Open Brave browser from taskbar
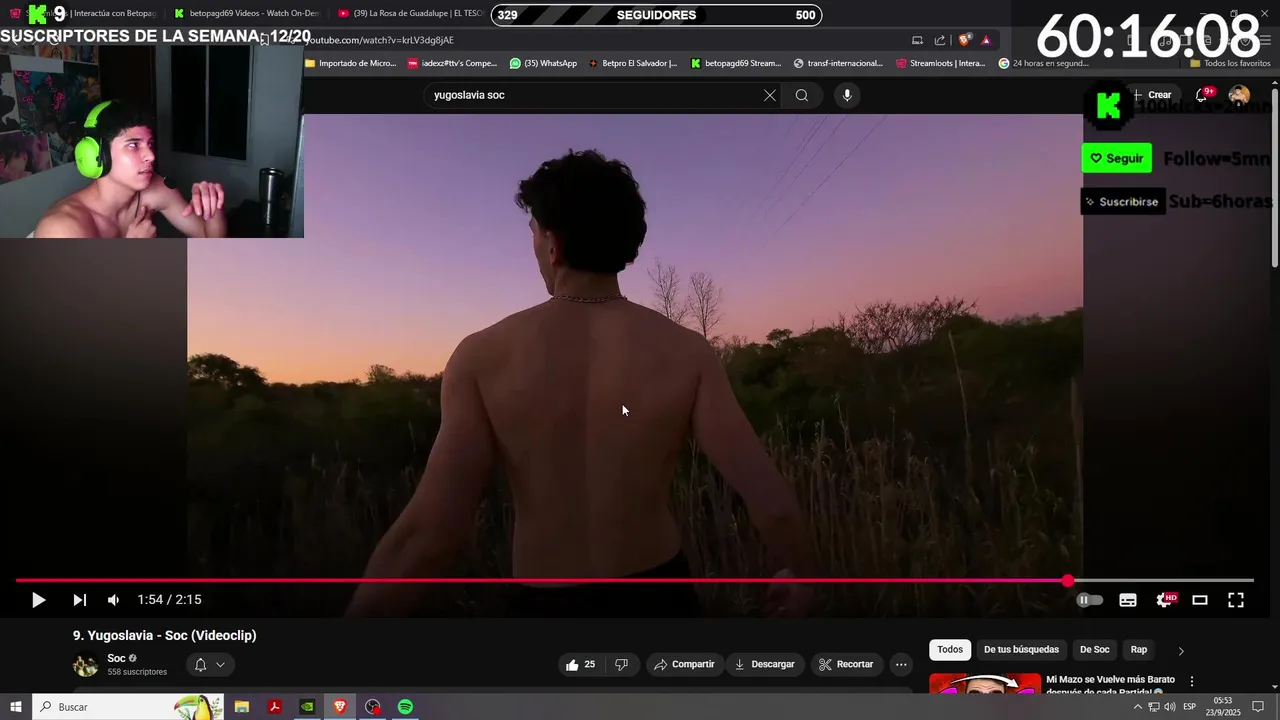The image size is (1280, 720). click(340, 707)
